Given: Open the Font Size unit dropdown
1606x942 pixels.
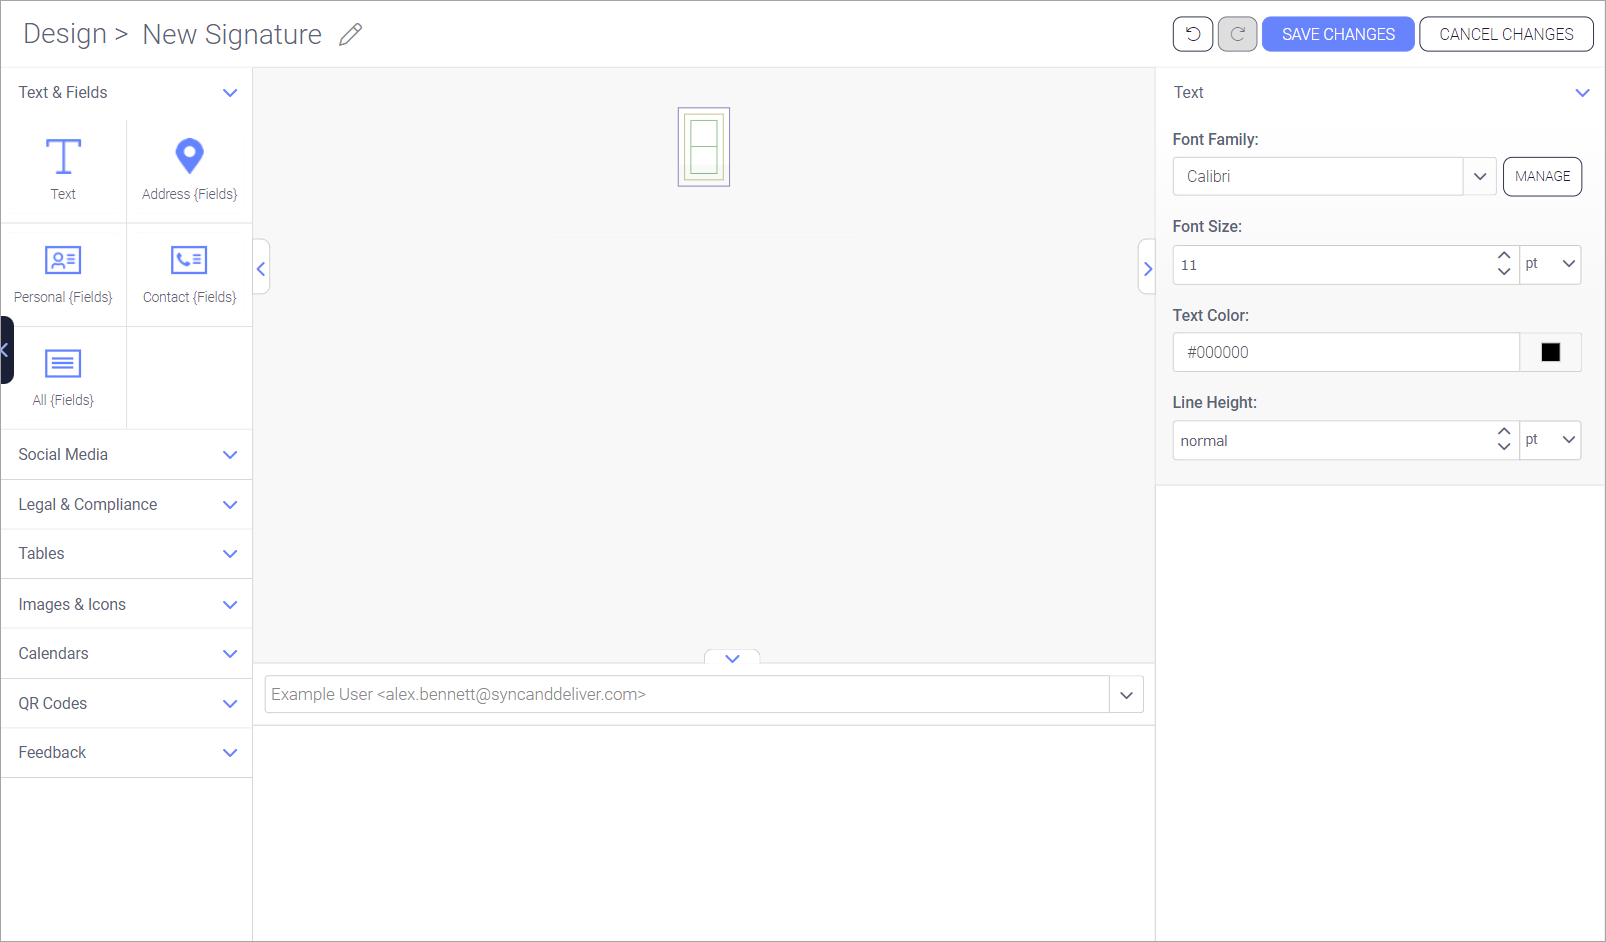Looking at the screenshot, I should tap(1550, 264).
